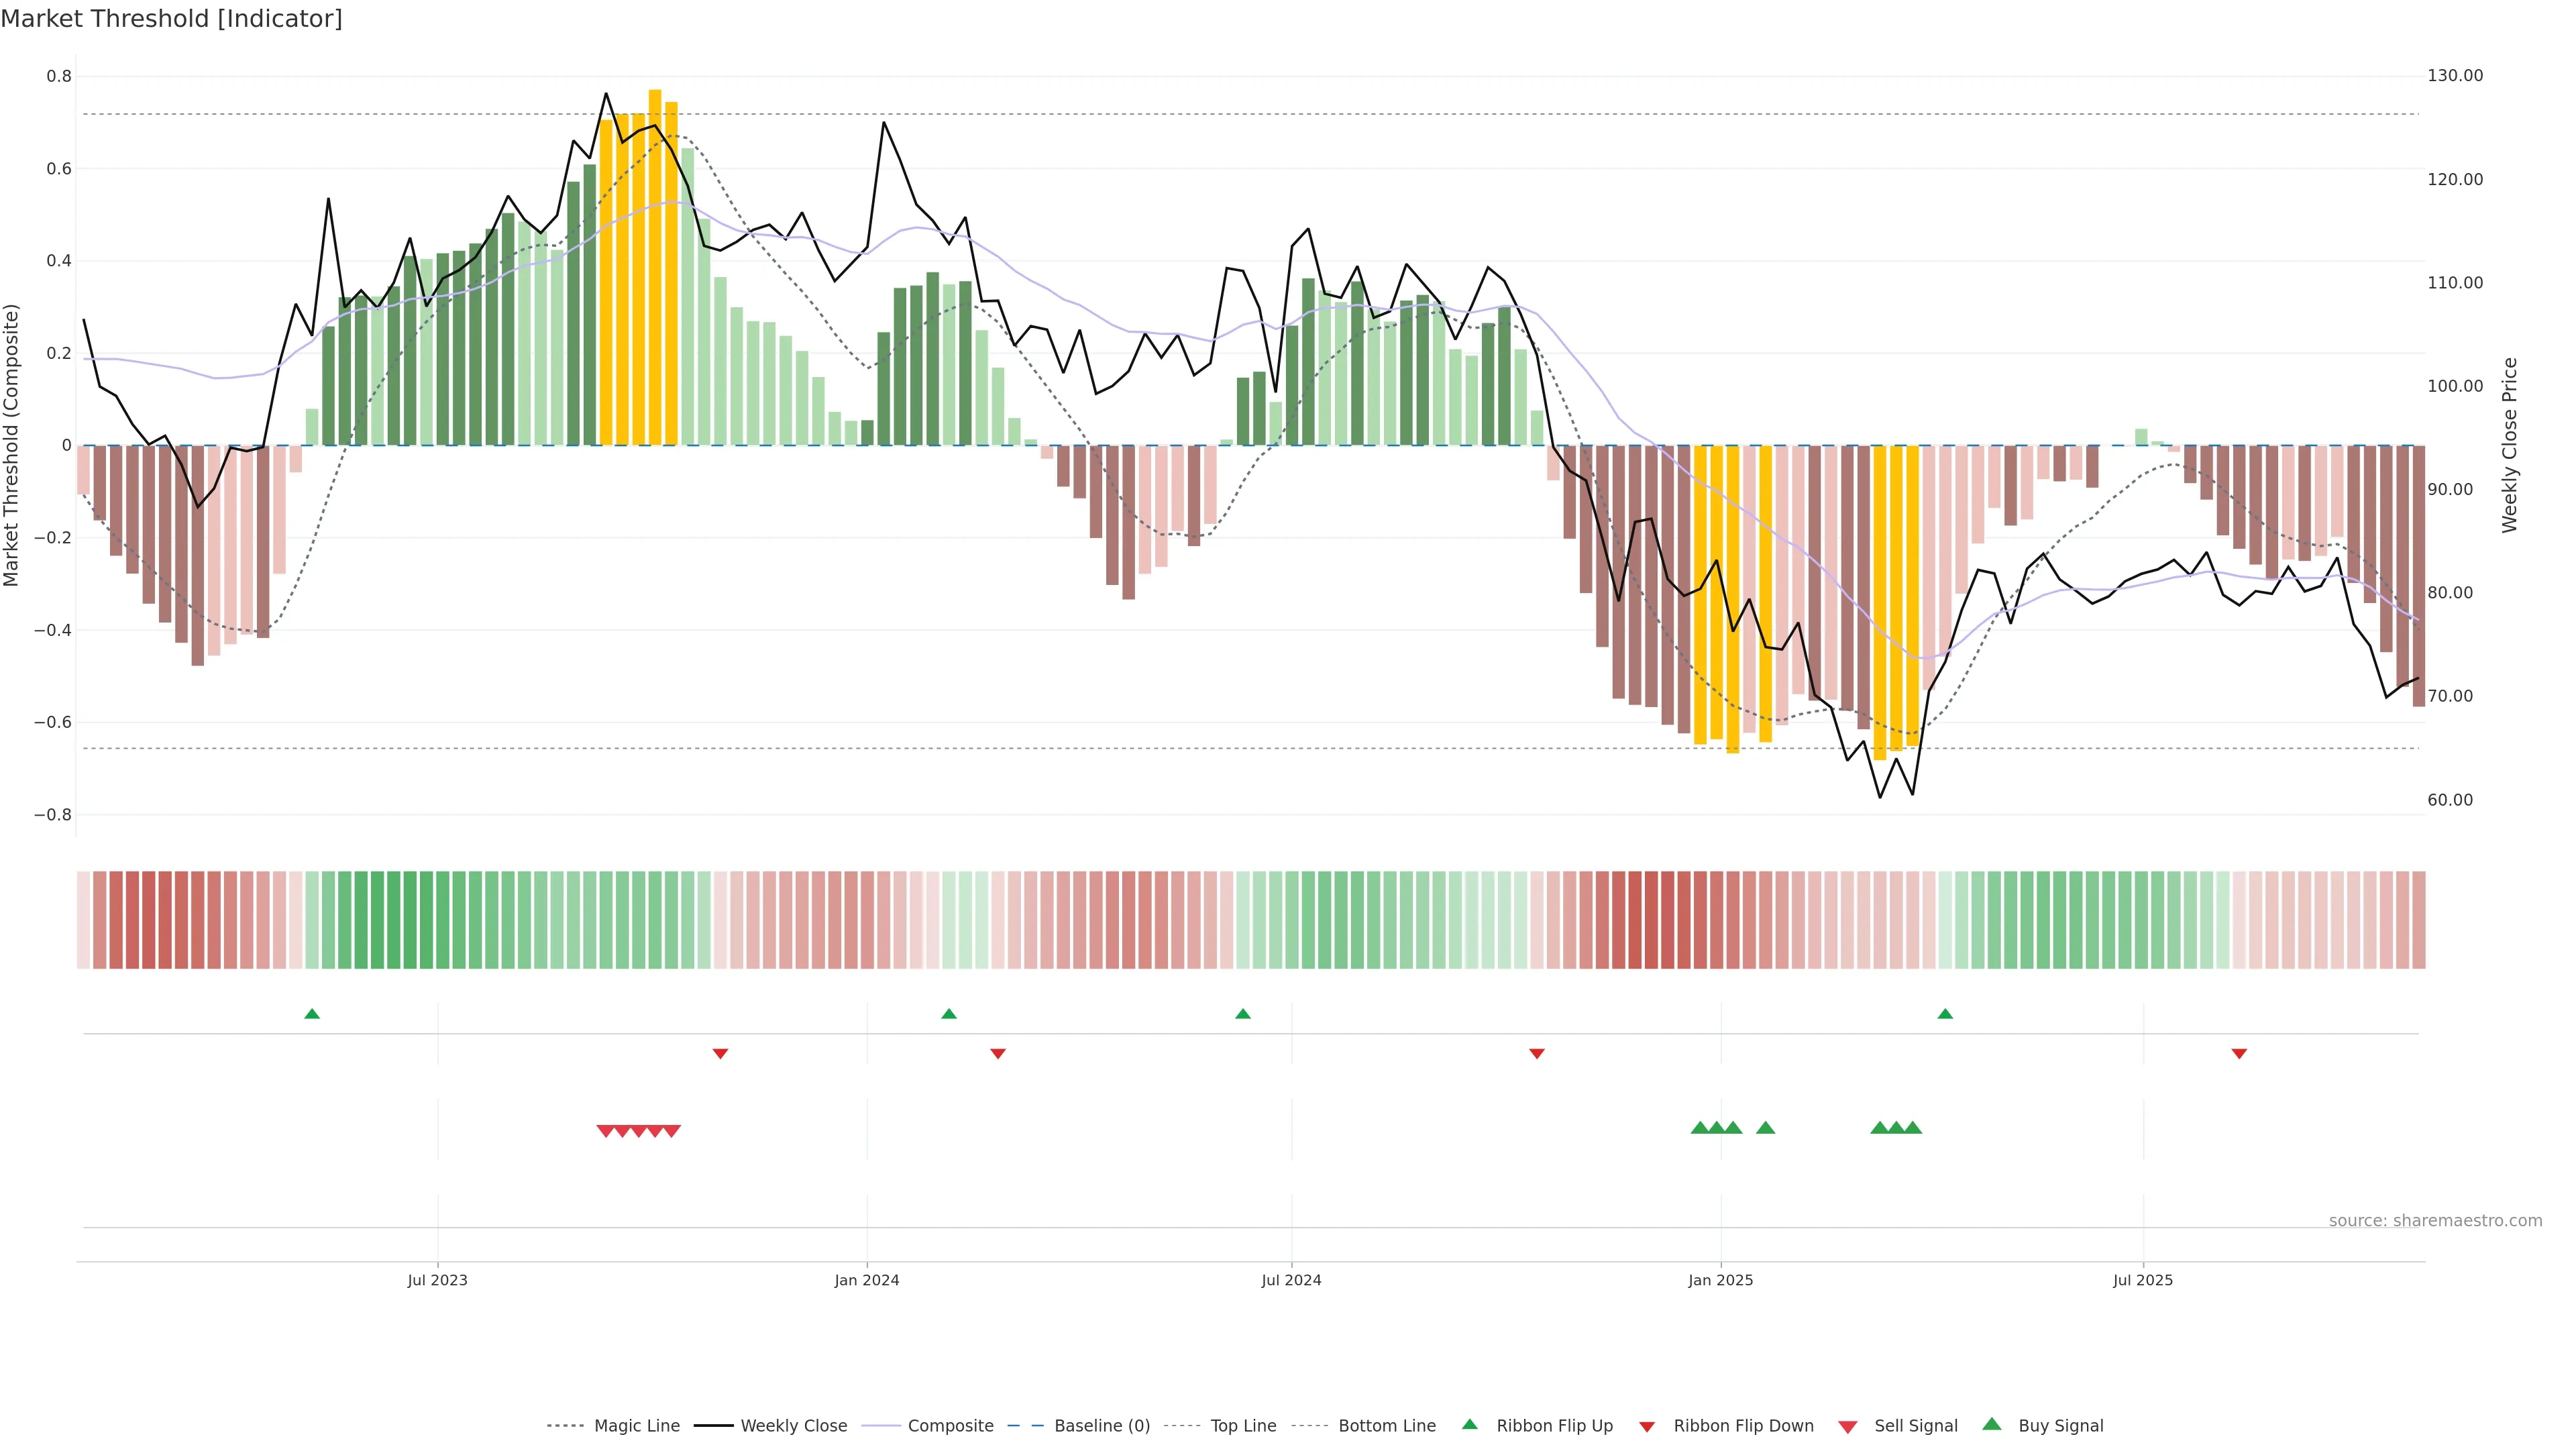Click the leftmost green ribbon flip up marker
Image resolution: width=2576 pixels, height=1449 pixels.
(x=312, y=1014)
